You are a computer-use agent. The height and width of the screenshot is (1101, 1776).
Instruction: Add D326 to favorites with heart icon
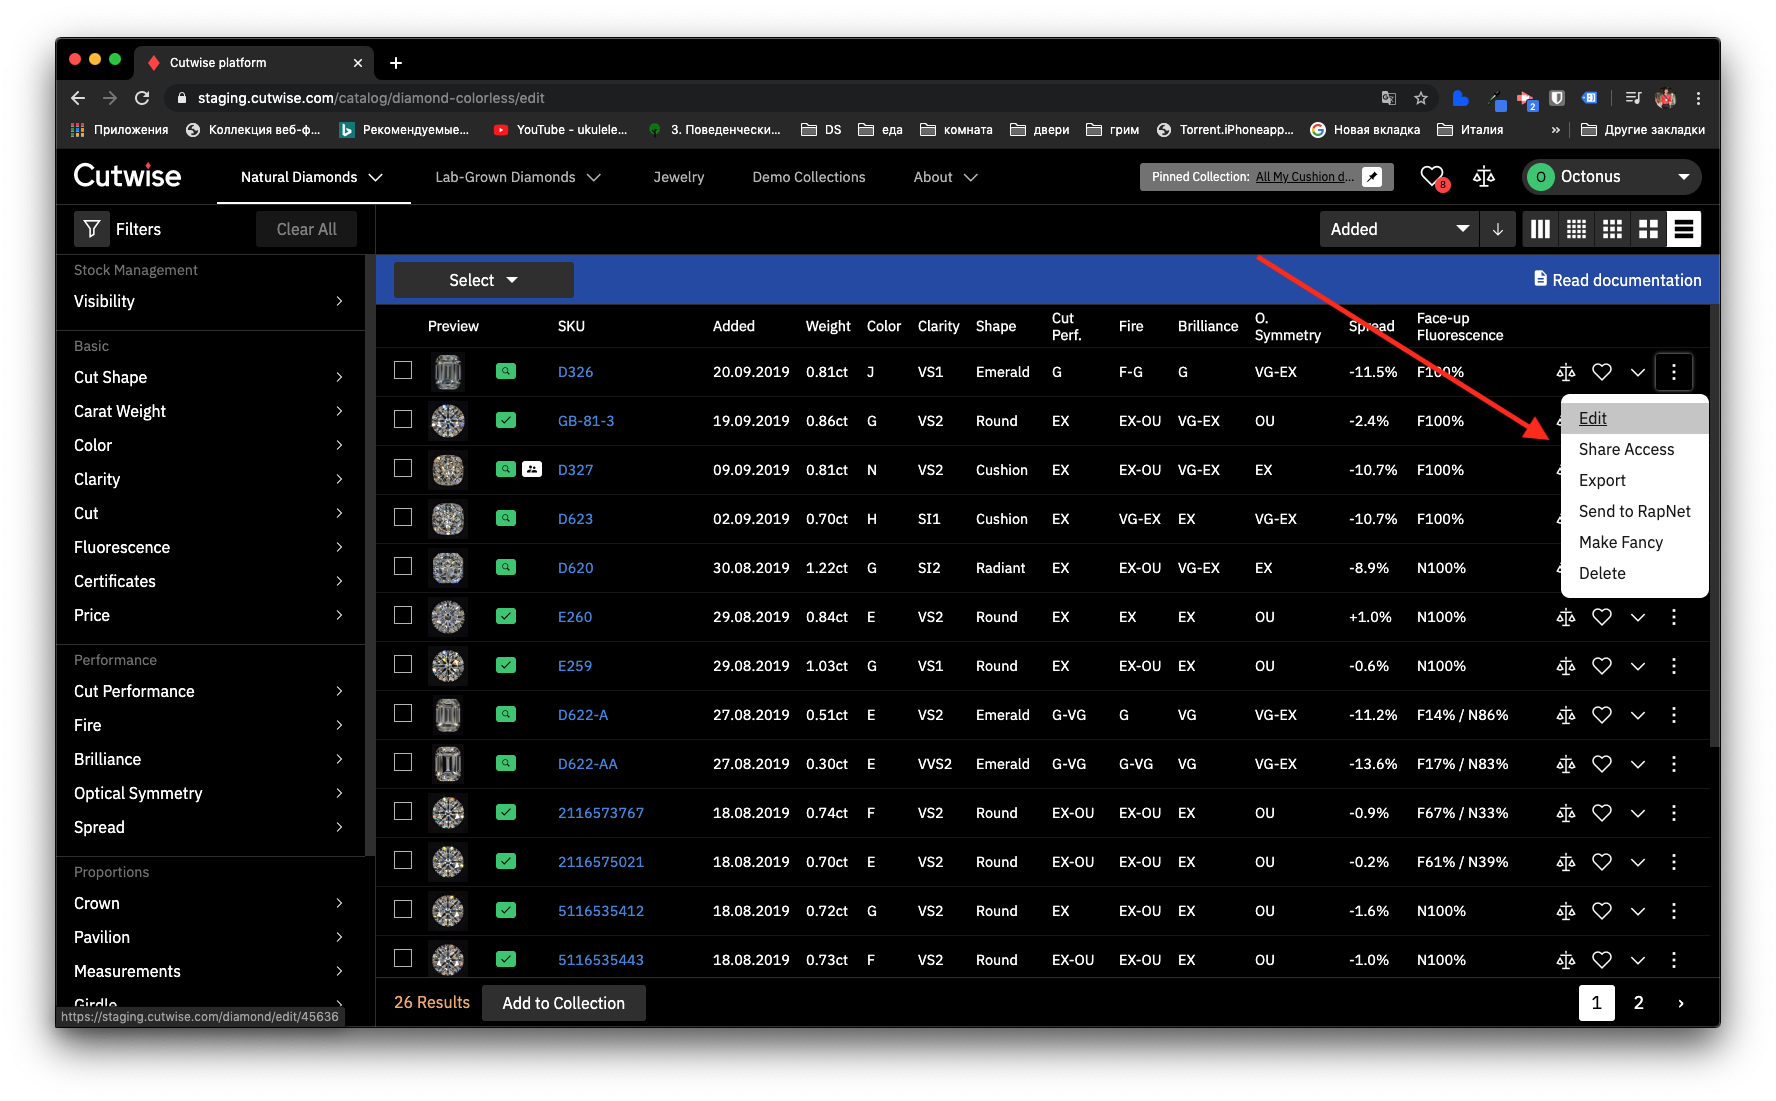[1602, 372]
